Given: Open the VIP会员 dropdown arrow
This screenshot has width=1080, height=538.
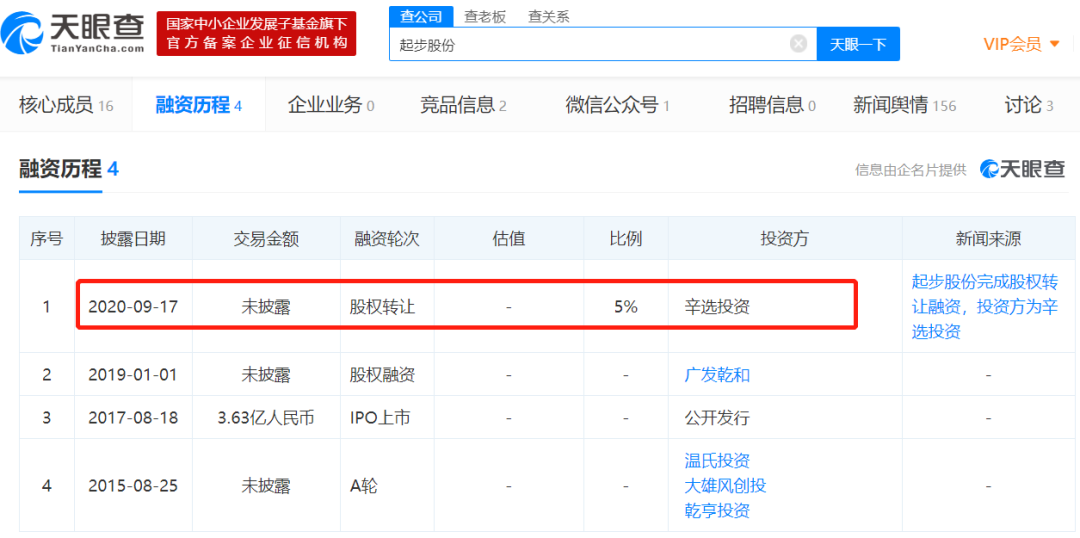Looking at the screenshot, I should [1055, 45].
